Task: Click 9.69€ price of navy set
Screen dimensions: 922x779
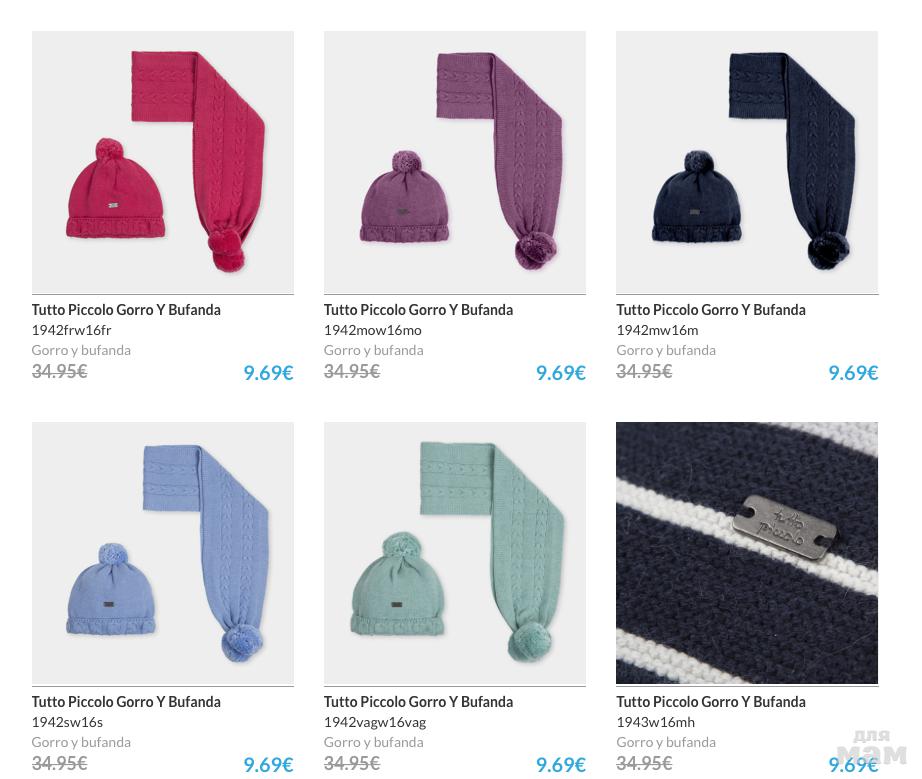Action: pyautogui.click(x=853, y=373)
